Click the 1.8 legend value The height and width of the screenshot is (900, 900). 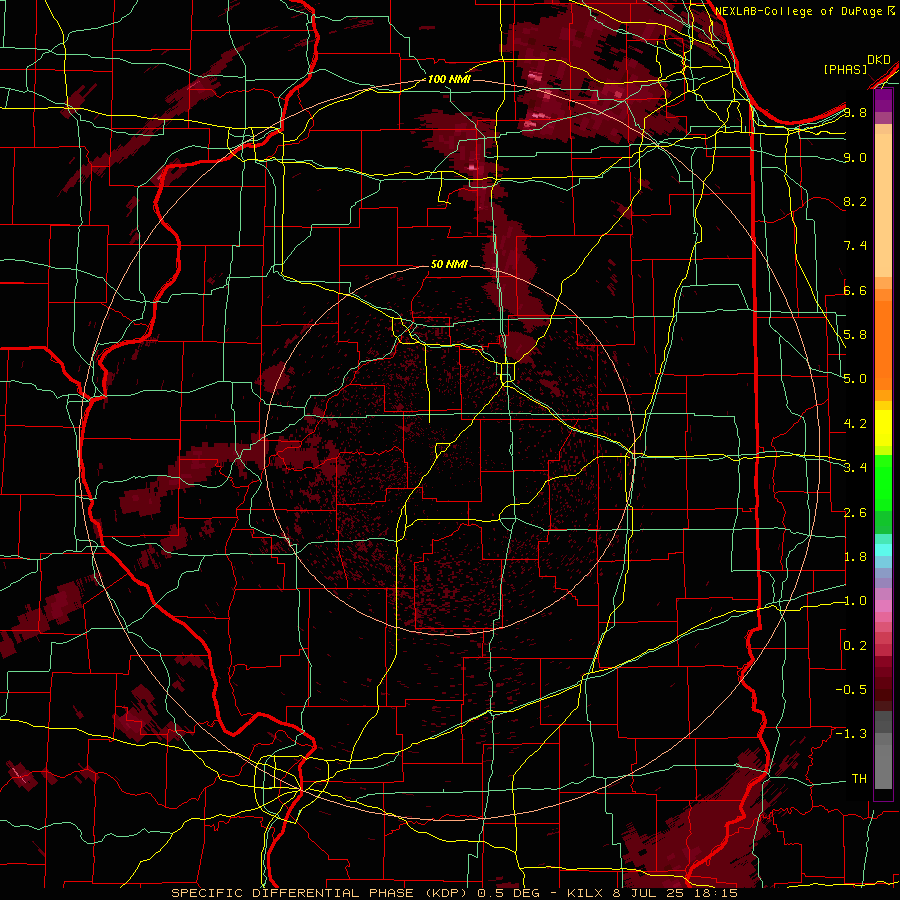point(855,557)
